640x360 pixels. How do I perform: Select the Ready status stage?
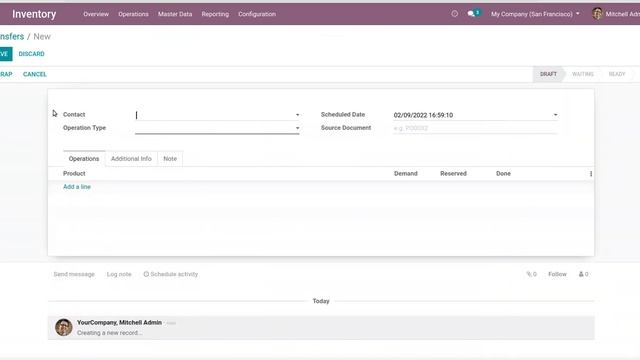[617, 74]
